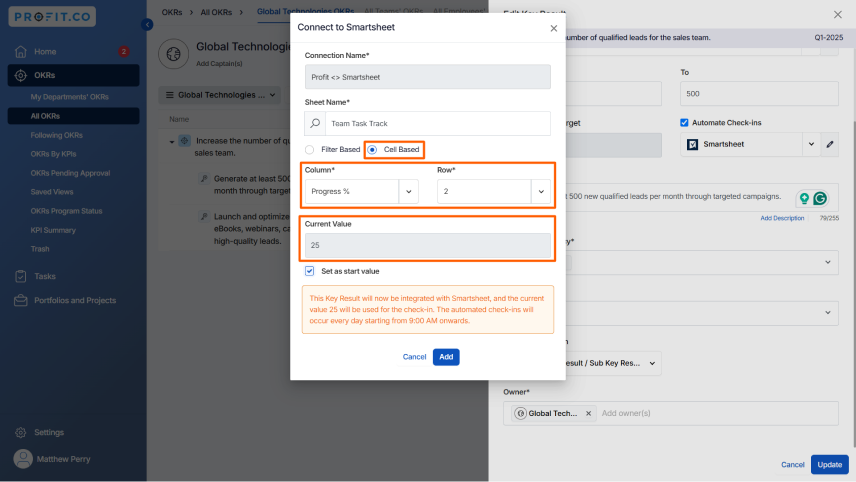Select All OKRs in sidebar
This screenshot has width=856, height=482.
pyautogui.click(x=73, y=116)
